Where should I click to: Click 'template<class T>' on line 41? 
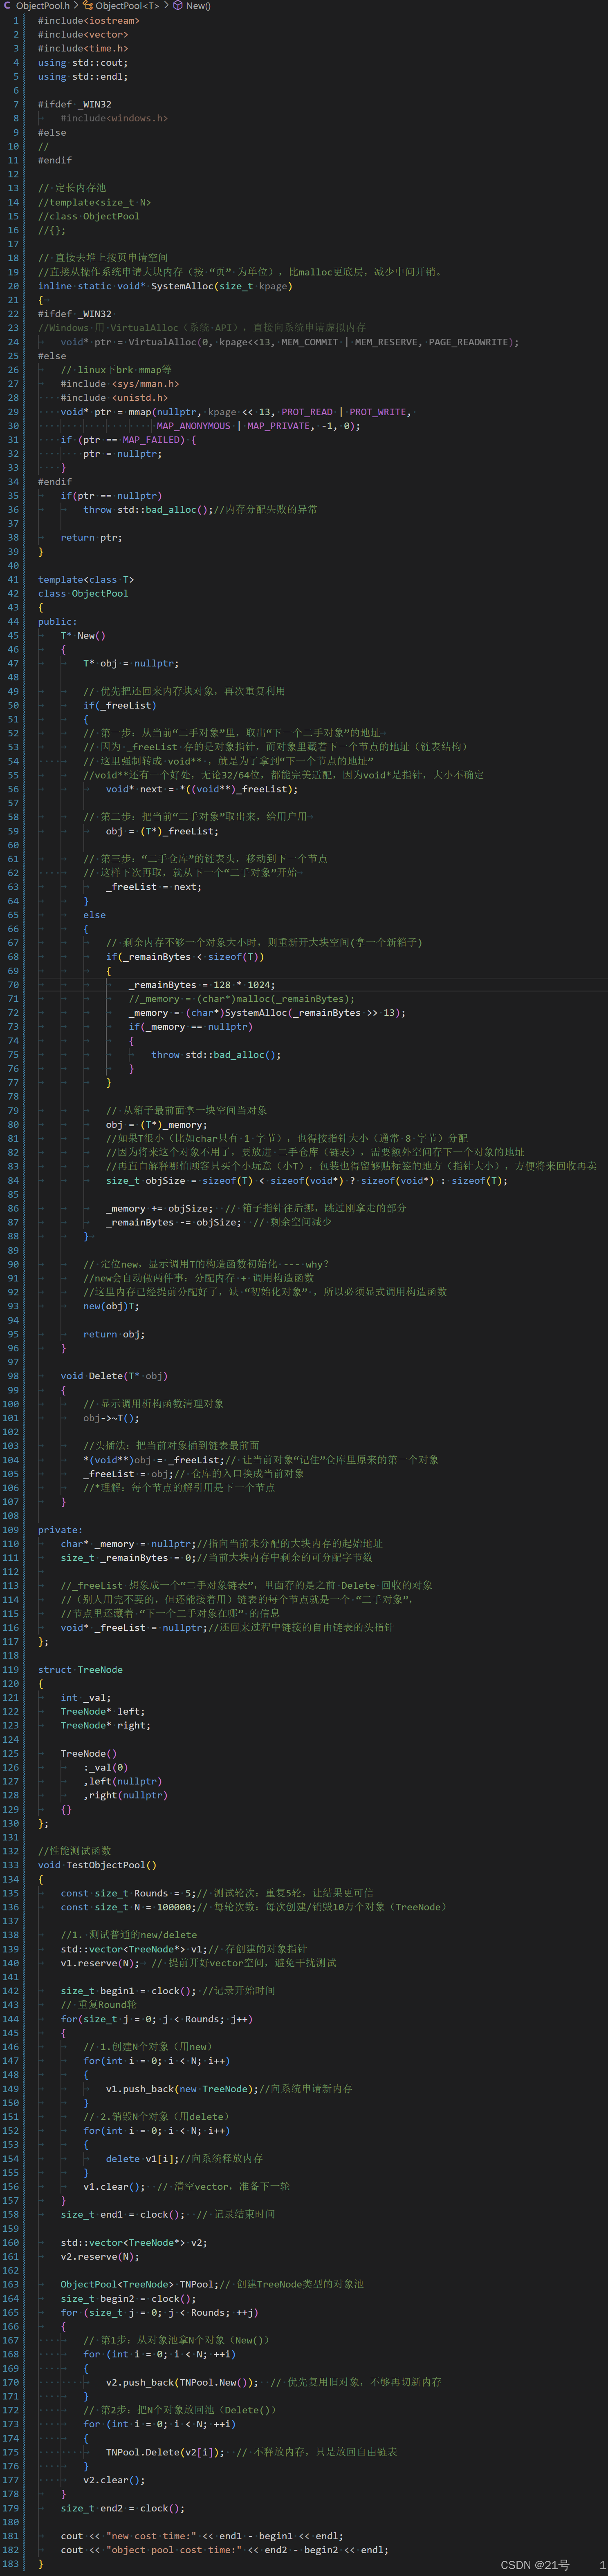point(86,580)
